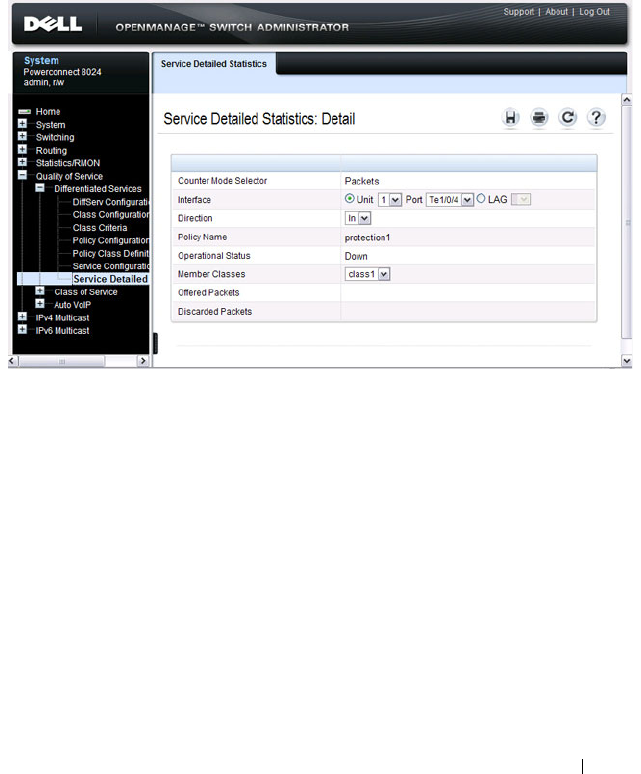Open the Port Te1/0/4 dropdown
Viewport: 641px width, 774px height.
(450, 200)
